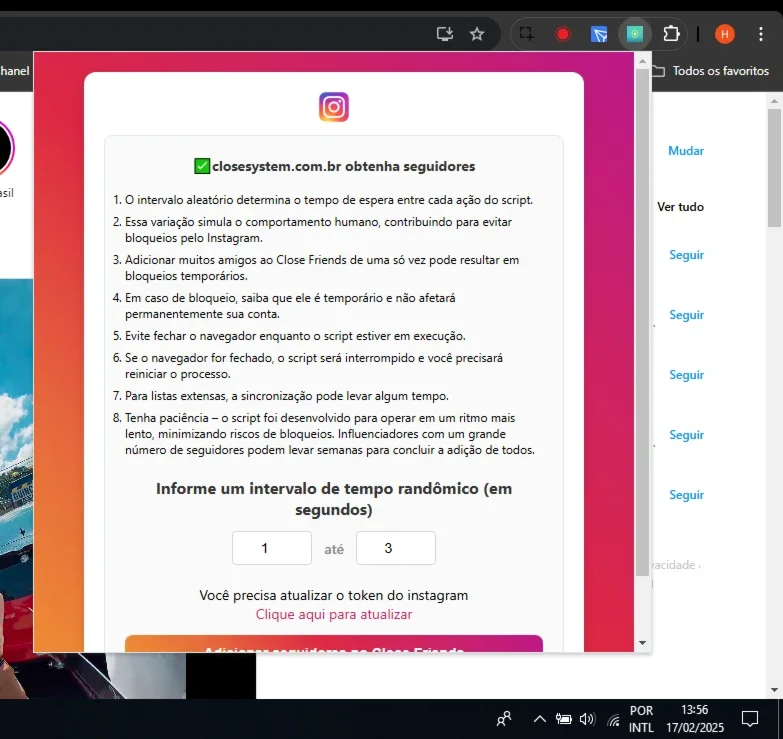Image resolution: width=783 pixels, height=739 pixels.
Task: Click the battery icon in system tray
Action: pos(563,719)
